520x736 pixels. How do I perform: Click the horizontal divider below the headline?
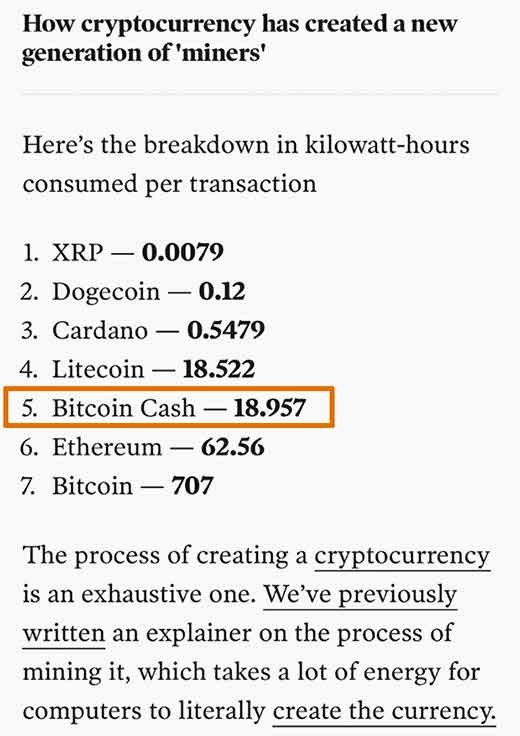point(260,94)
